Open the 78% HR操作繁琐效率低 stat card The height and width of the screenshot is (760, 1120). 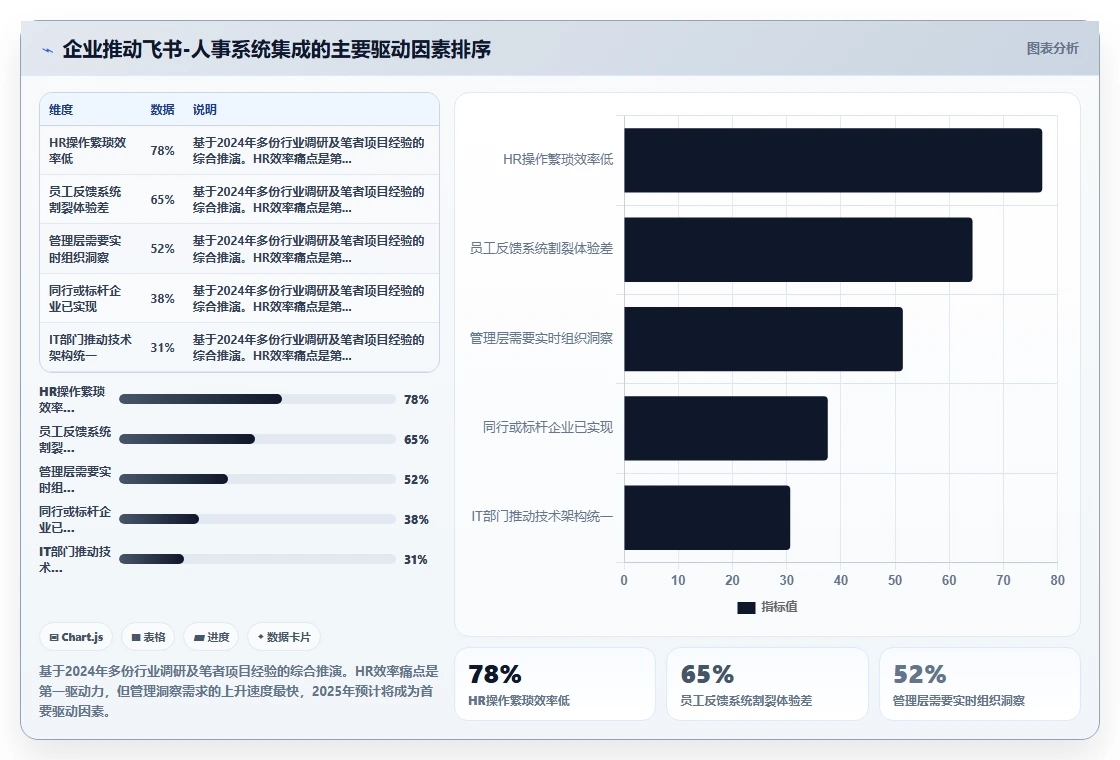555,684
